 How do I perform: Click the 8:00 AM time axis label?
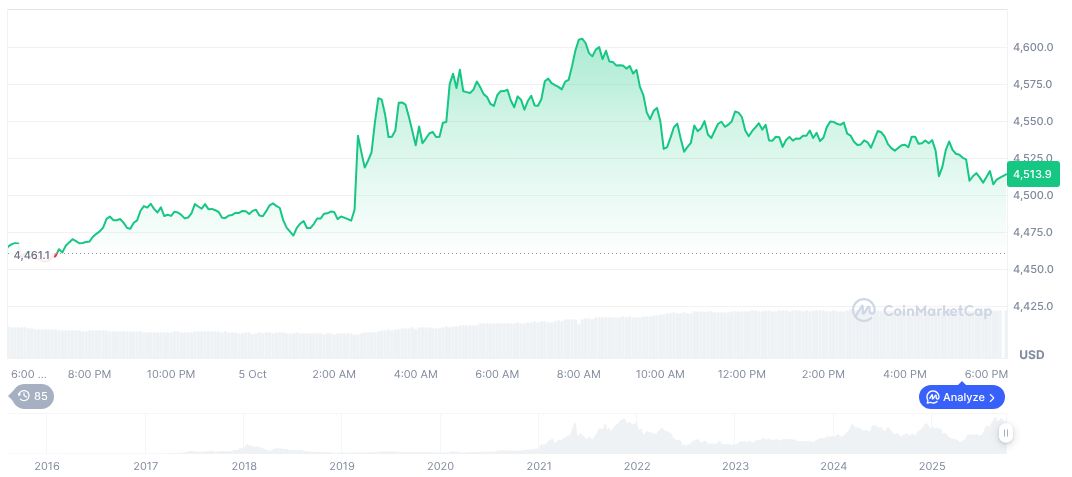578,374
